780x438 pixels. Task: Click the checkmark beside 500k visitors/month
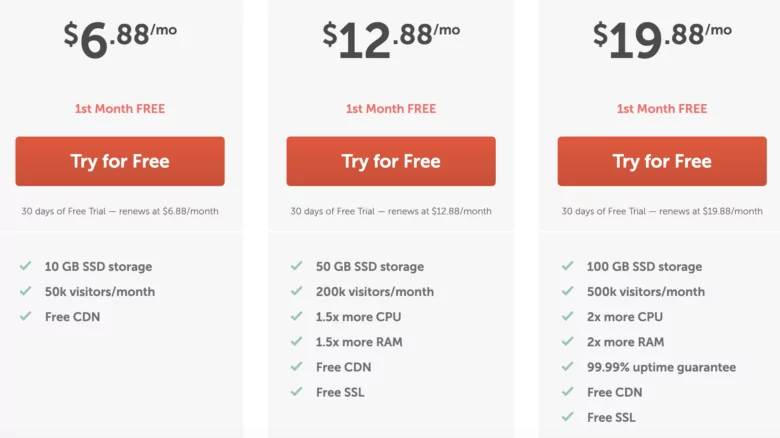[567, 292]
